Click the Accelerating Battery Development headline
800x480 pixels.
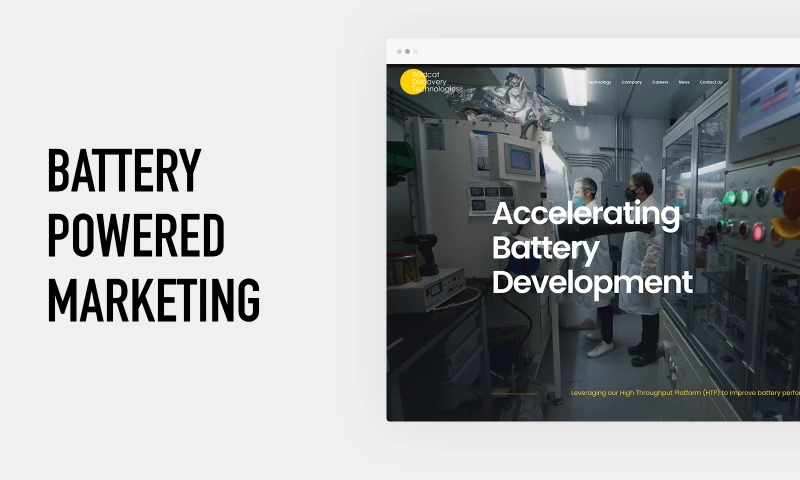click(592, 247)
